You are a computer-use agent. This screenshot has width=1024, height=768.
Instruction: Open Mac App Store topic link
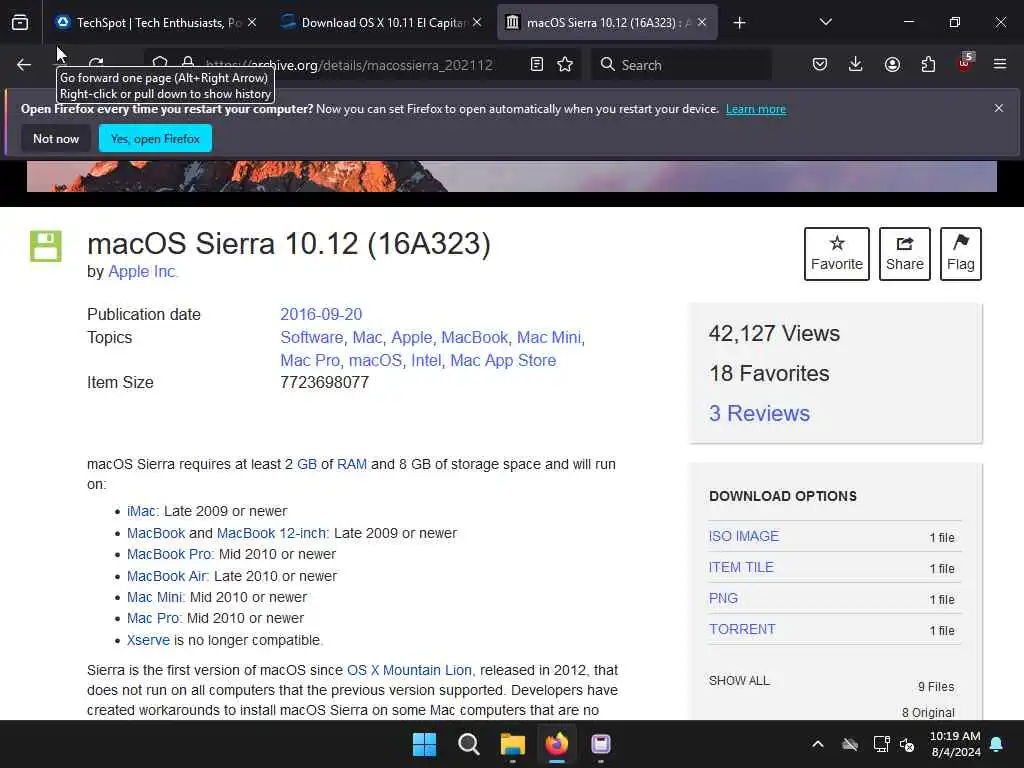click(503, 360)
